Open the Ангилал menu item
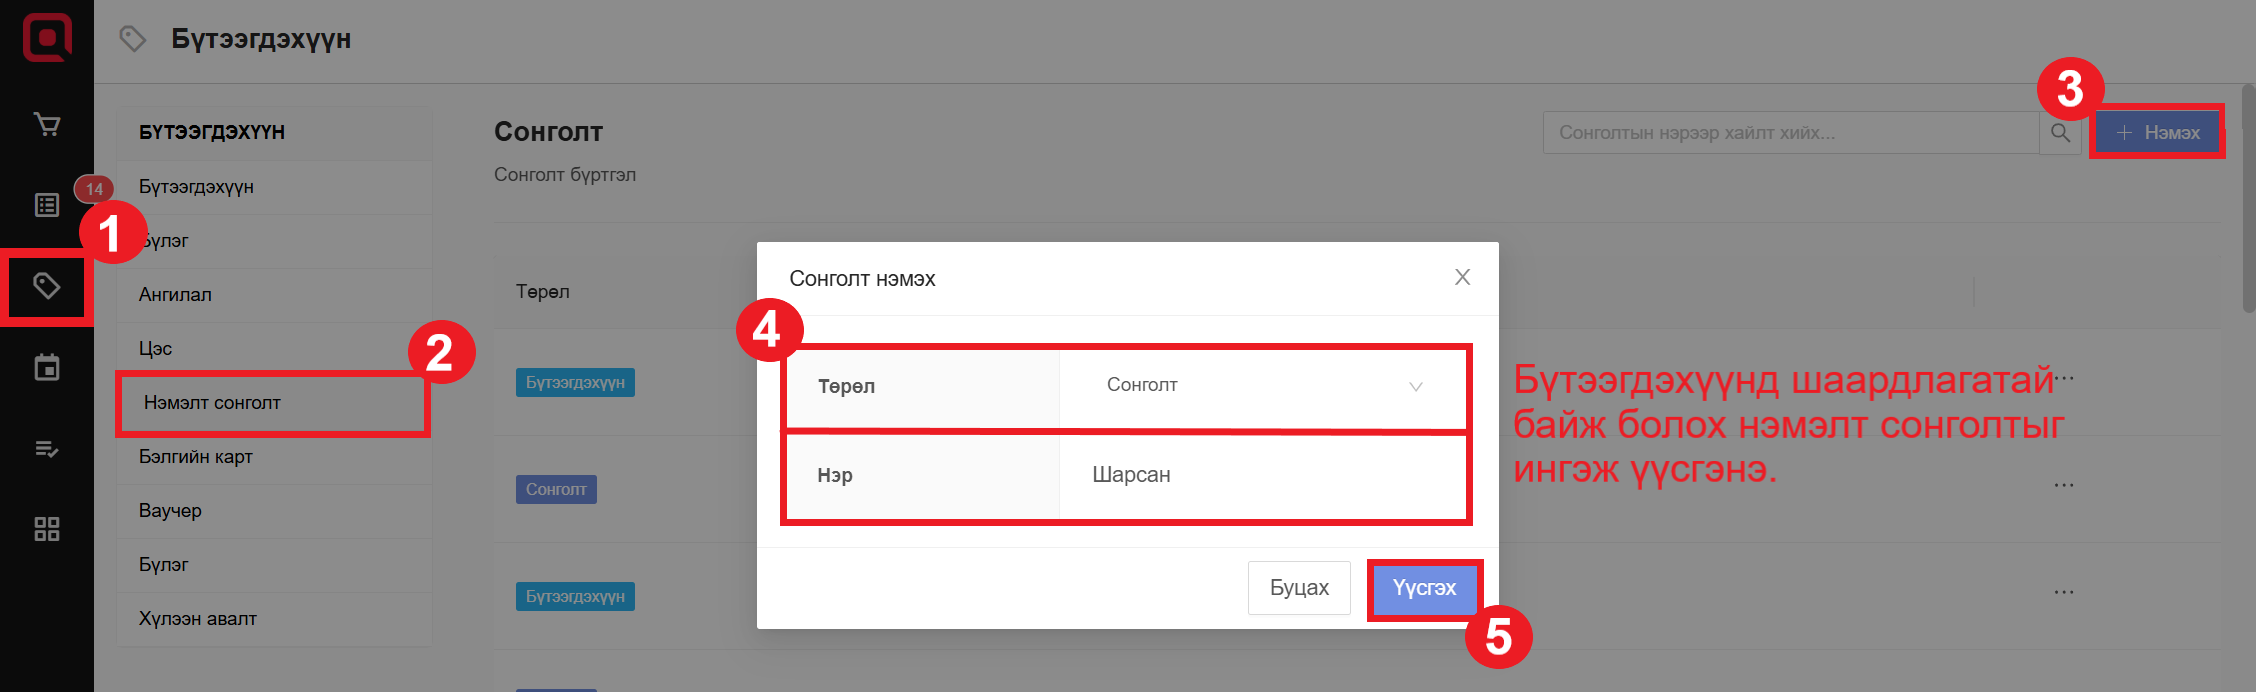Screen dimensions: 2256x692 point(175,295)
